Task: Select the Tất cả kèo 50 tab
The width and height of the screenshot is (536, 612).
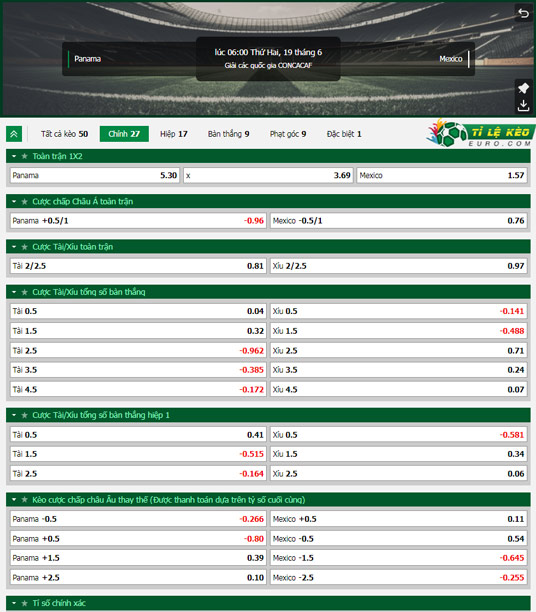Action: [64, 134]
